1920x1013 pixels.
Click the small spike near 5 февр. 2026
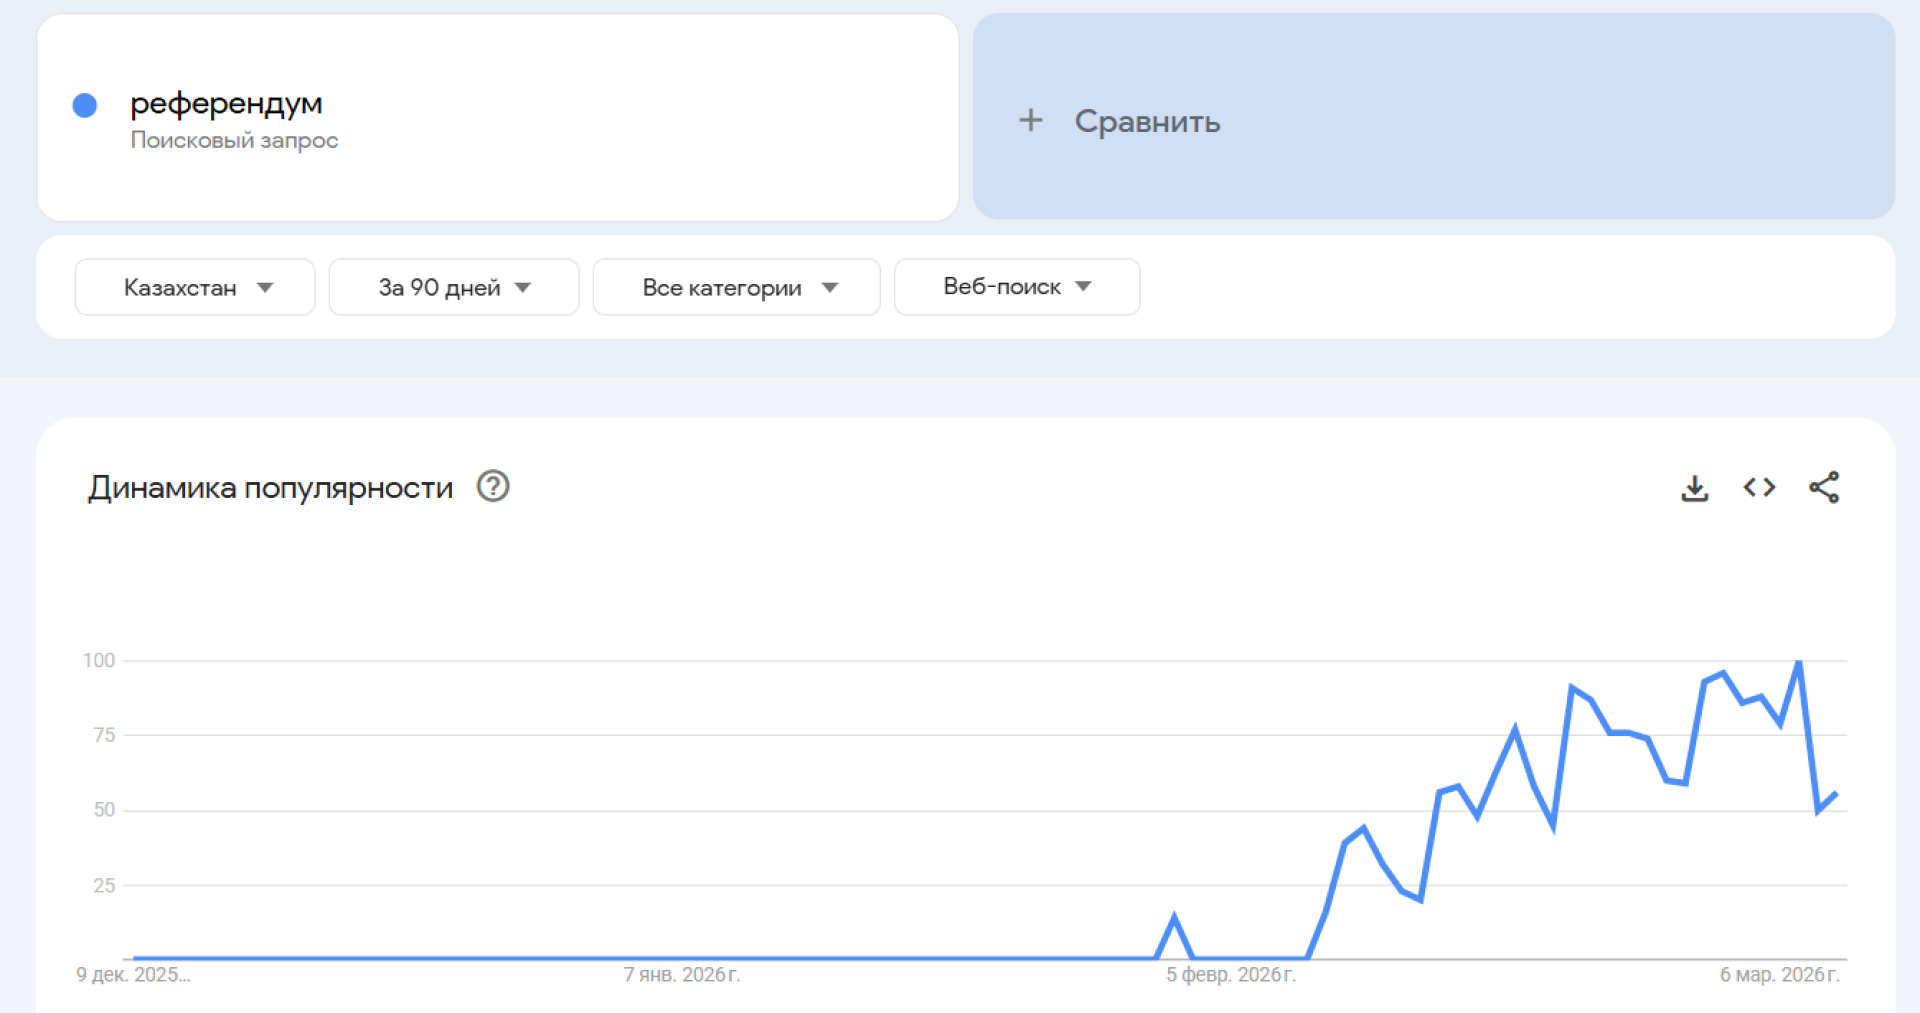tap(1174, 917)
